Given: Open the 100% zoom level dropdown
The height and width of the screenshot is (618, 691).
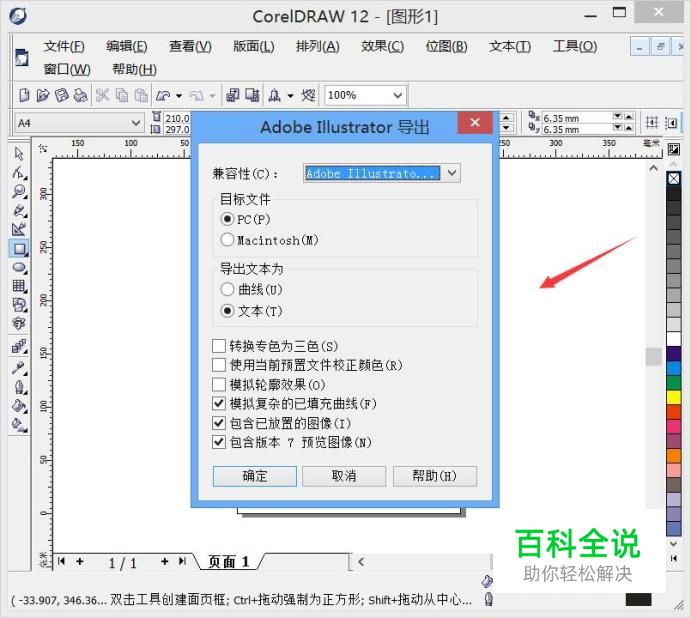Looking at the screenshot, I should click(398, 95).
